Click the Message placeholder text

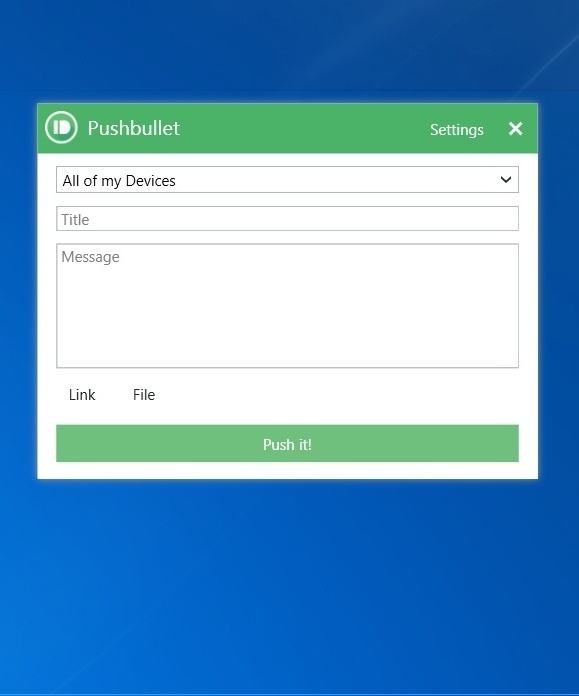(x=91, y=257)
